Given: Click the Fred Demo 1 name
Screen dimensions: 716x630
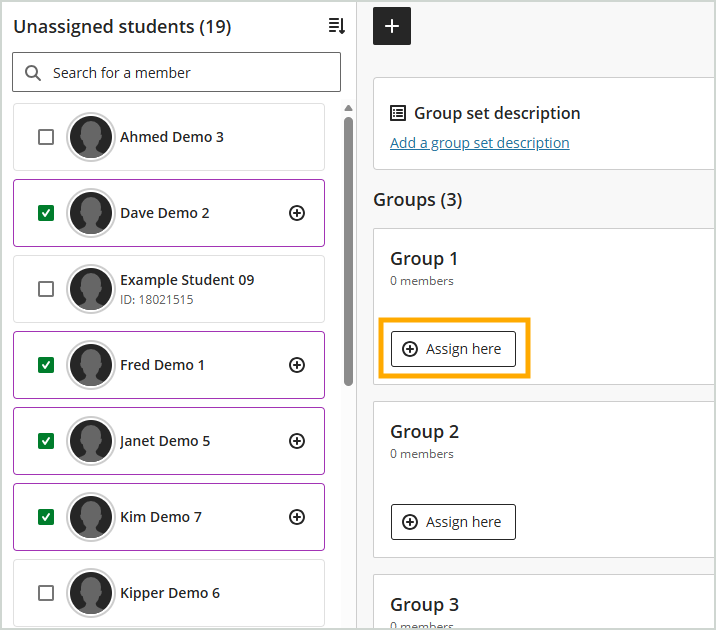Looking at the screenshot, I should pyautogui.click(x=162, y=365).
